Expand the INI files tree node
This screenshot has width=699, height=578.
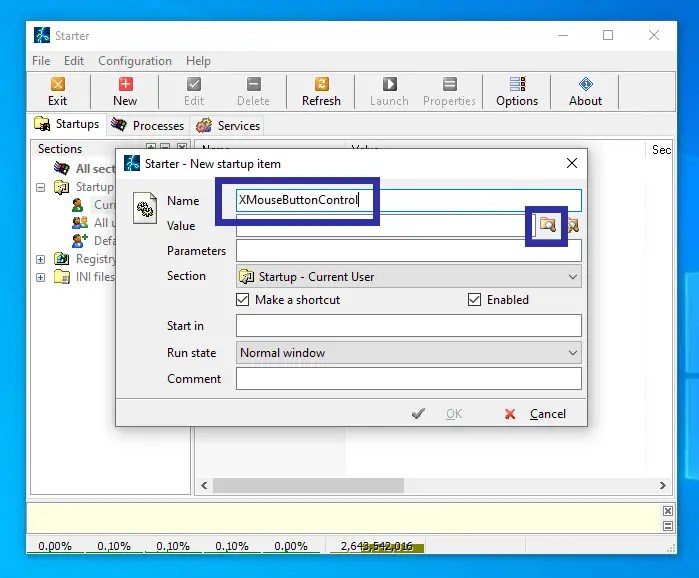click(x=41, y=277)
